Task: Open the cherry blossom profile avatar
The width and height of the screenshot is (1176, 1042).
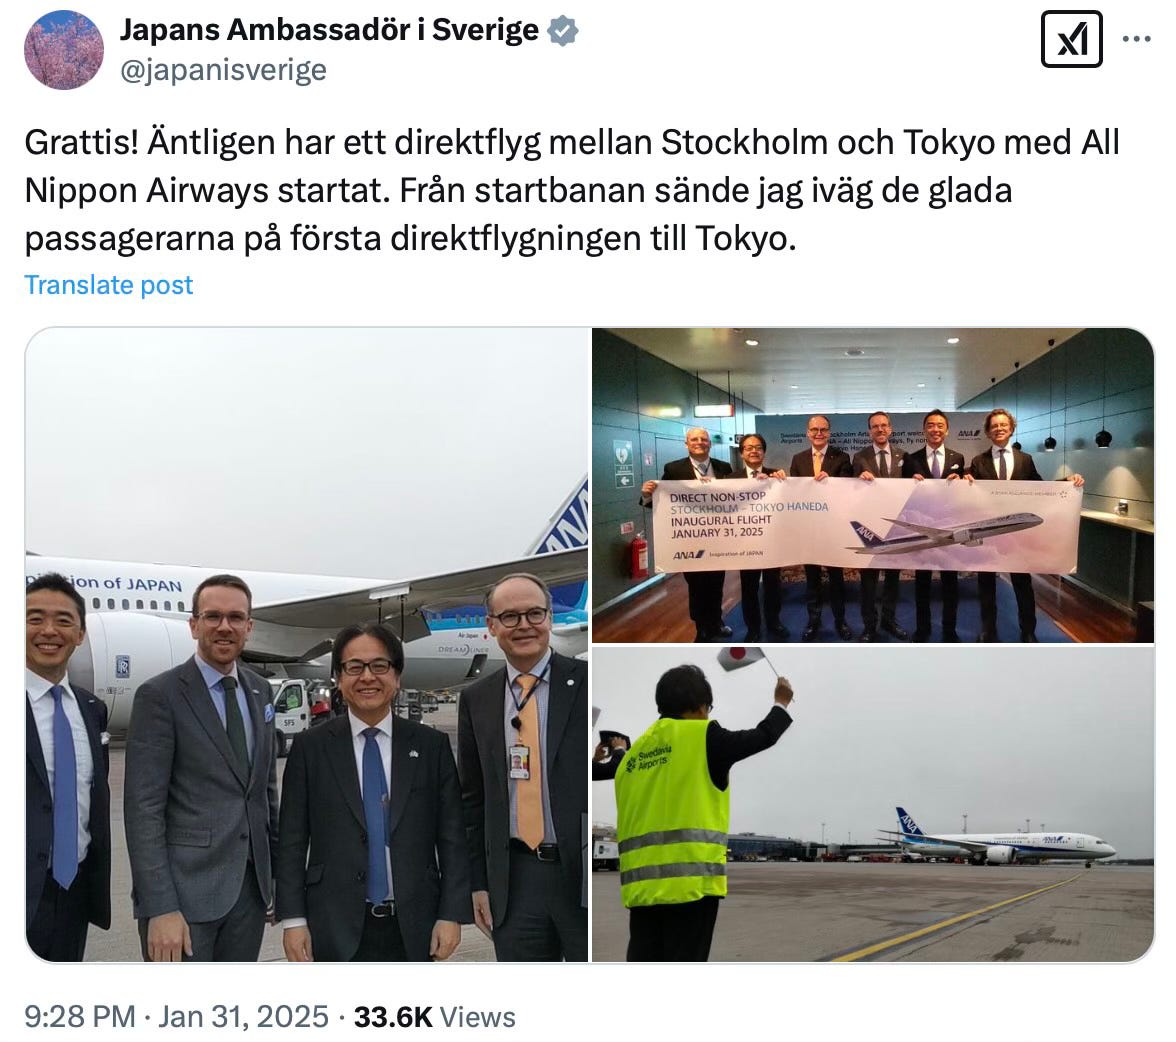Action: click(64, 50)
